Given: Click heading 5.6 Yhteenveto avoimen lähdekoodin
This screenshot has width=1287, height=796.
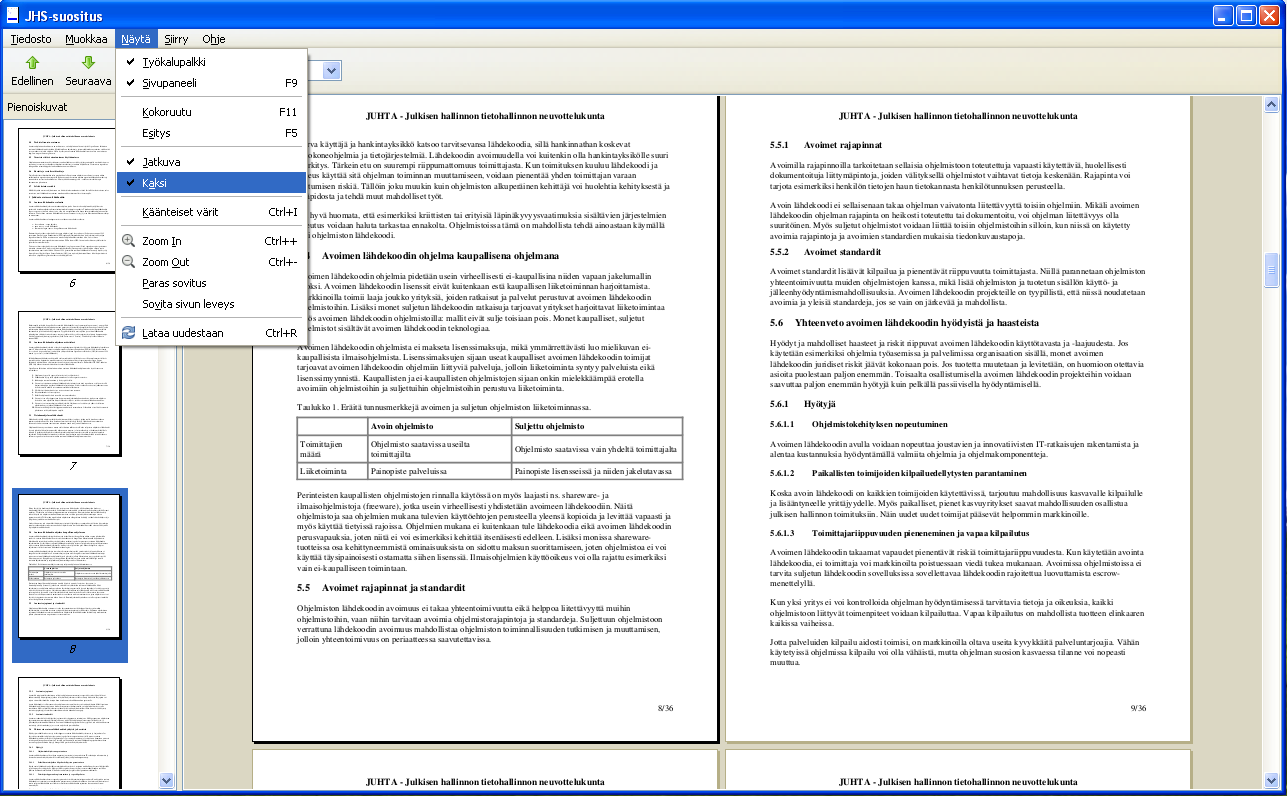Looking at the screenshot, I should 904,323.
